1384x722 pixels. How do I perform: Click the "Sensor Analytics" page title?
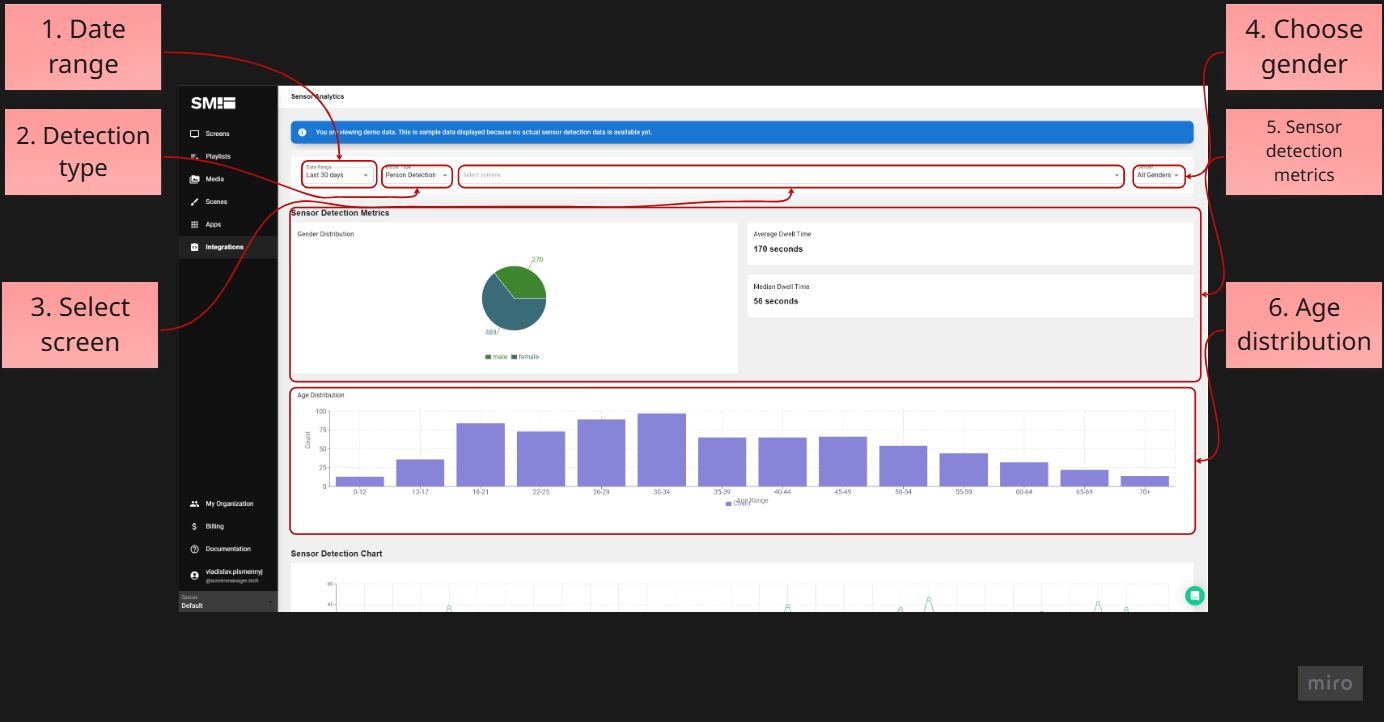point(317,97)
